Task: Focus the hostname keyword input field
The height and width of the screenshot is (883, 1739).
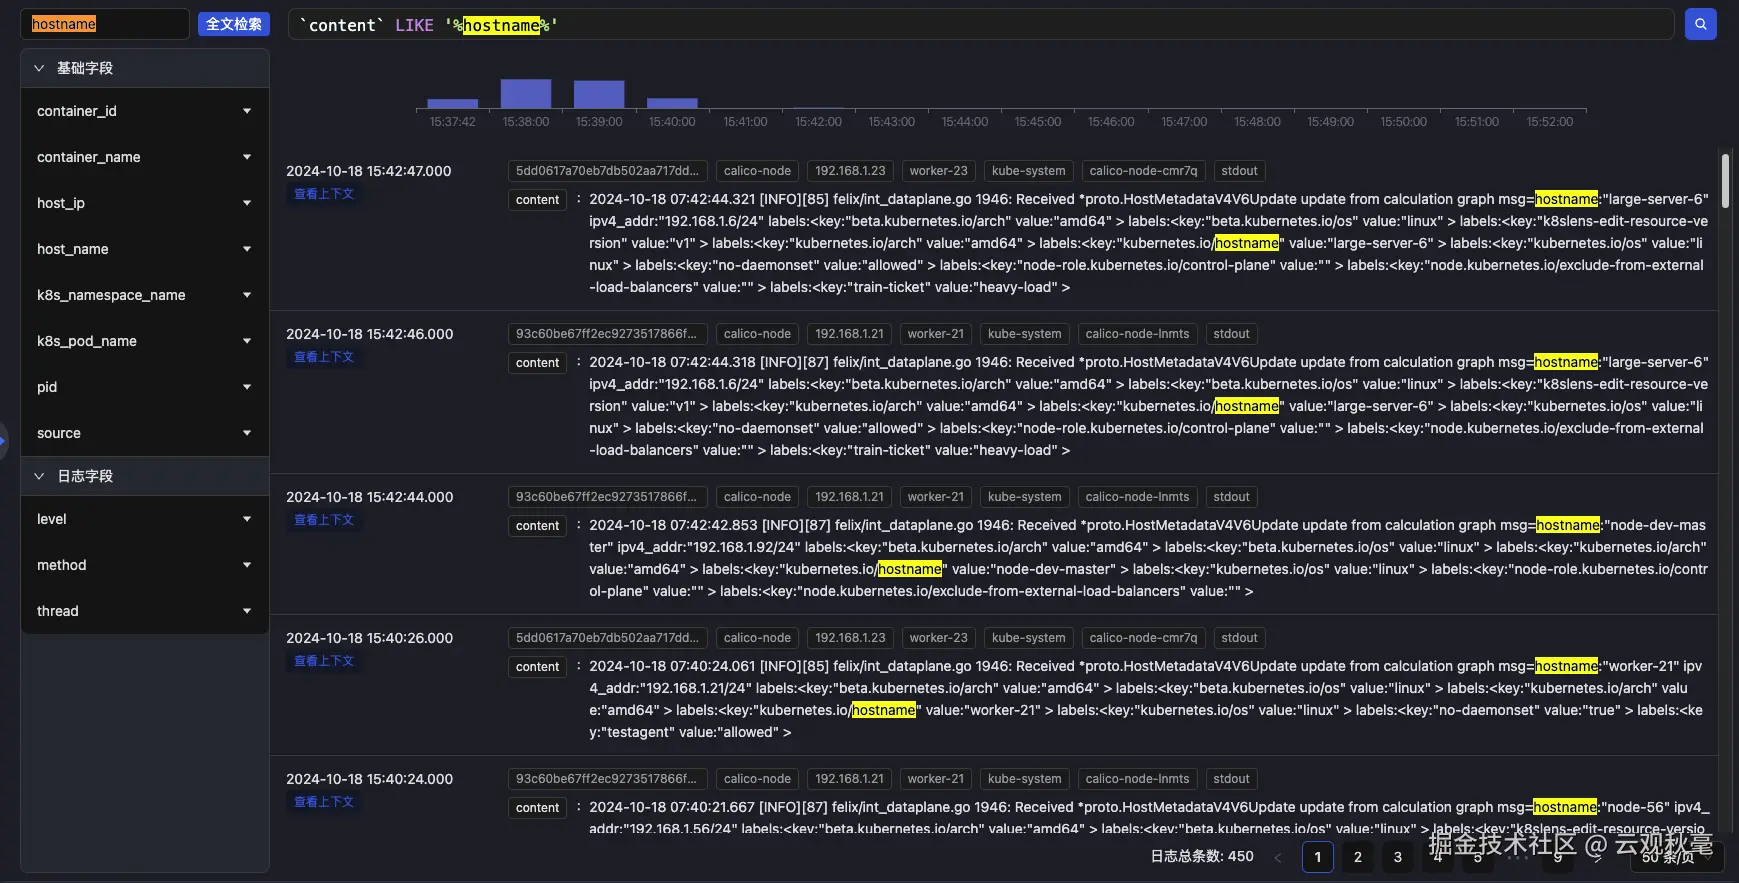Action: click(x=105, y=24)
